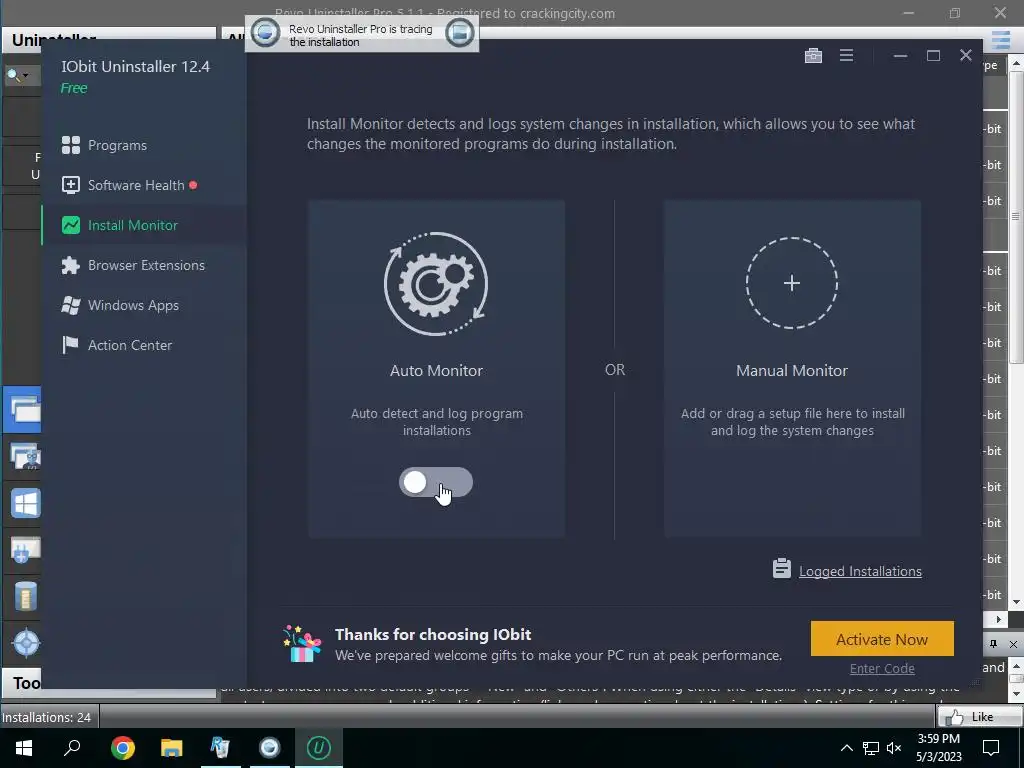Close the Revo description panel
The width and height of the screenshot is (1024, 768).
click(x=1013, y=644)
